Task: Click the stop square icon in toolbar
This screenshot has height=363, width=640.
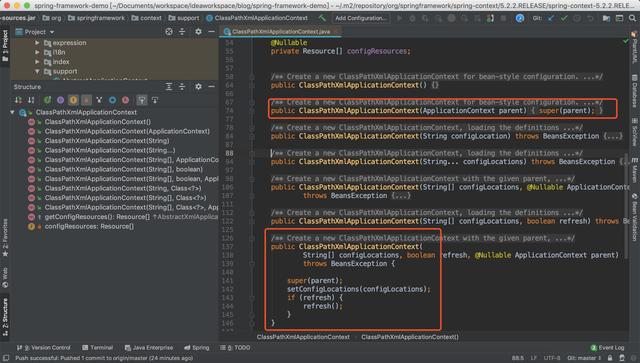Action: (x=503, y=18)
